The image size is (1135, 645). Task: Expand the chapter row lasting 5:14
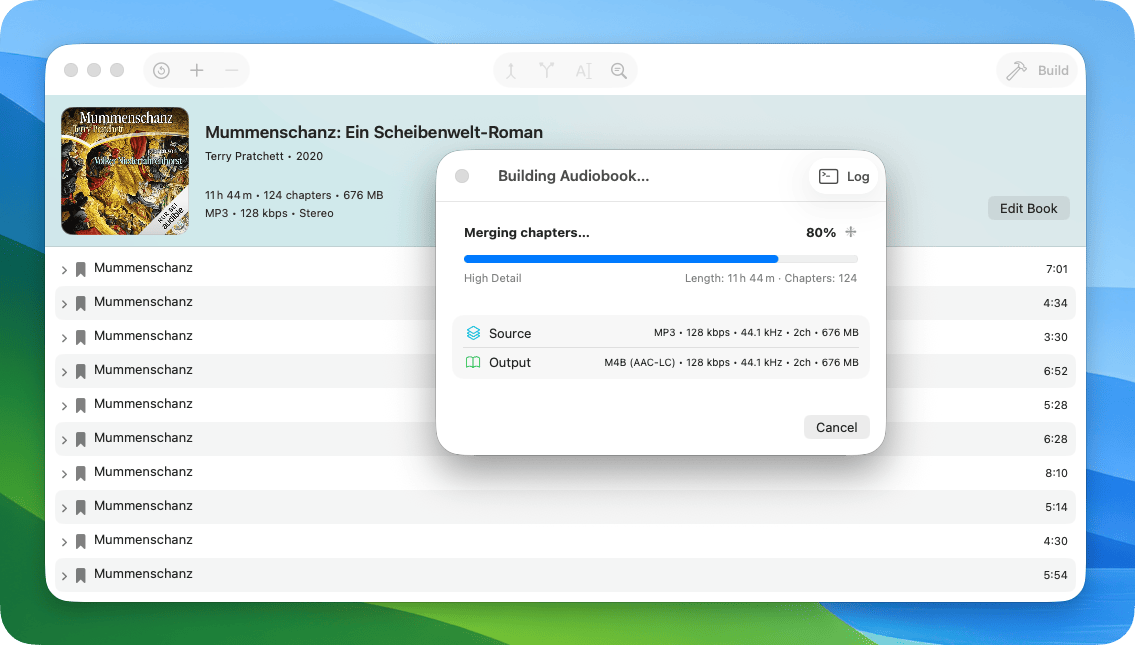64,507
